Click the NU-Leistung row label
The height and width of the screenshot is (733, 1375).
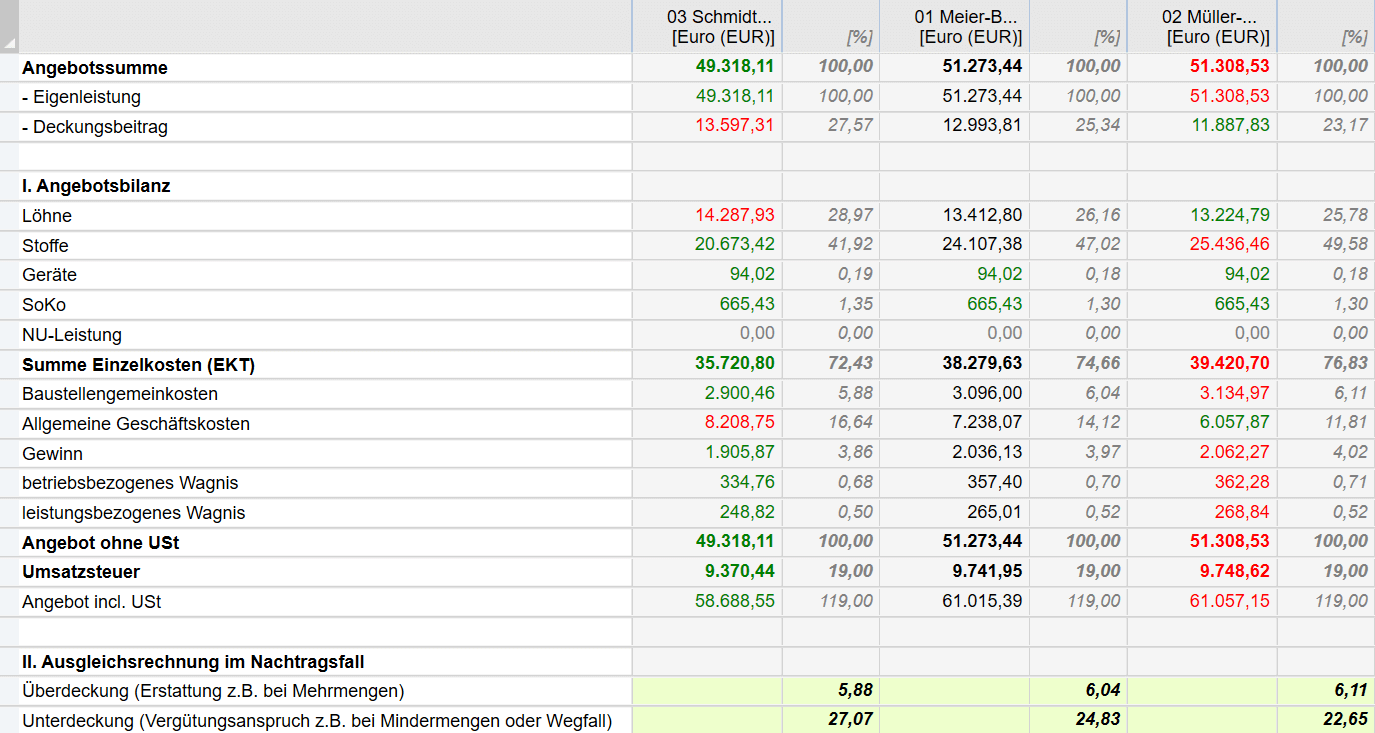point(72,335)
